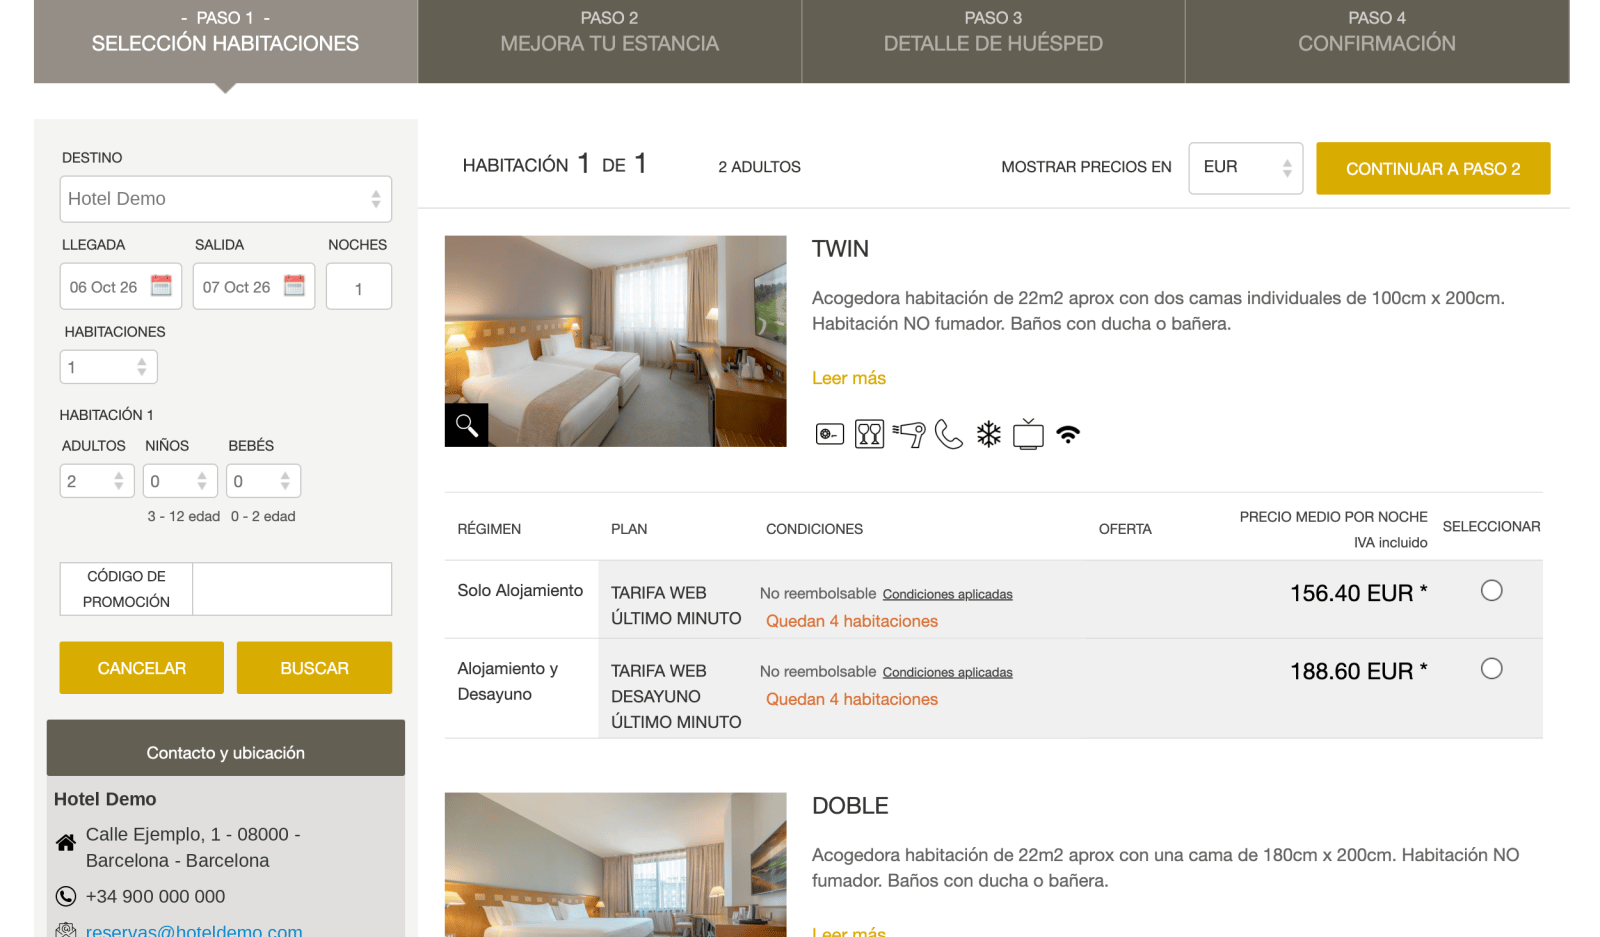The height and width of the screenshot is (937, 1600).
Task: Open the Bebés count dropdown
Action: [x=263, y=481]
